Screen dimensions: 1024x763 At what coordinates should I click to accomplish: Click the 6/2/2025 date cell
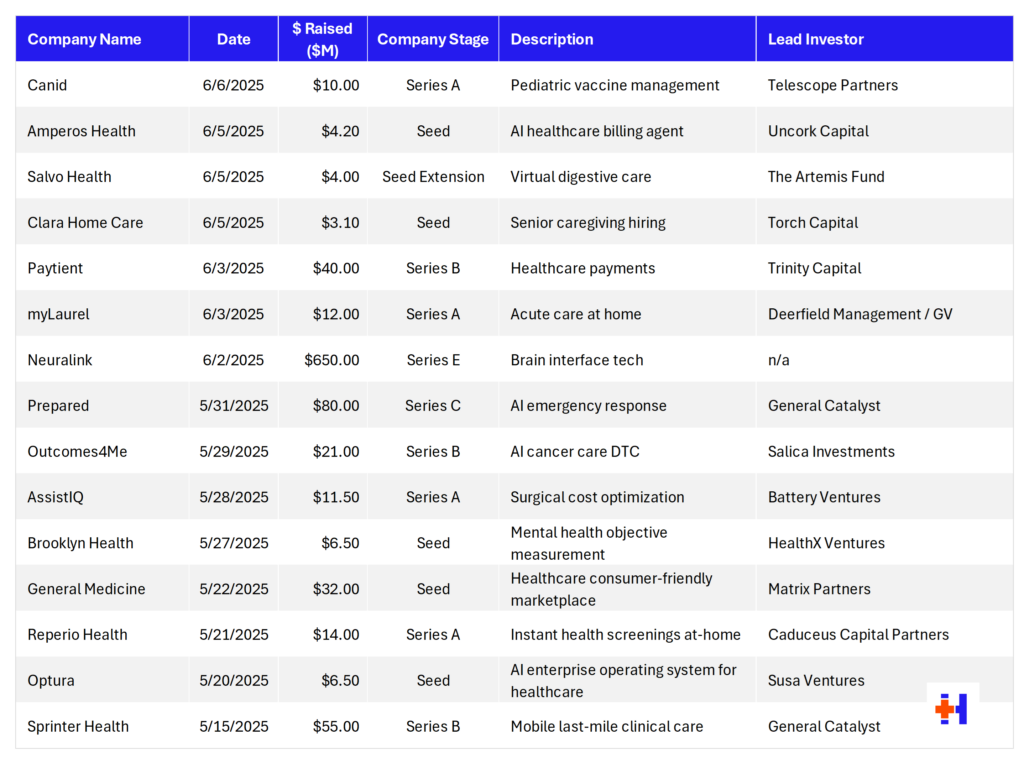(x=233, y=360)
